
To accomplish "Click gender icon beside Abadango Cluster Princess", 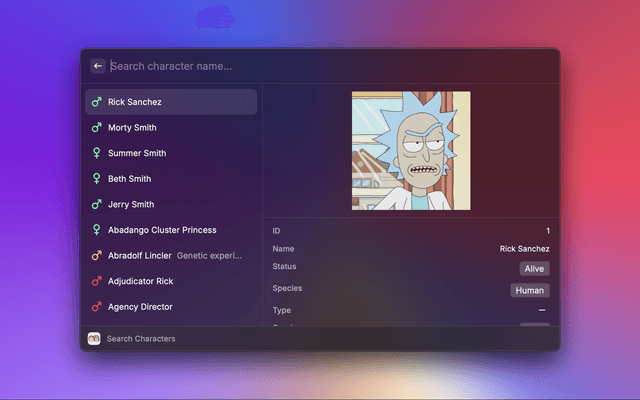I will coord(97,230).
